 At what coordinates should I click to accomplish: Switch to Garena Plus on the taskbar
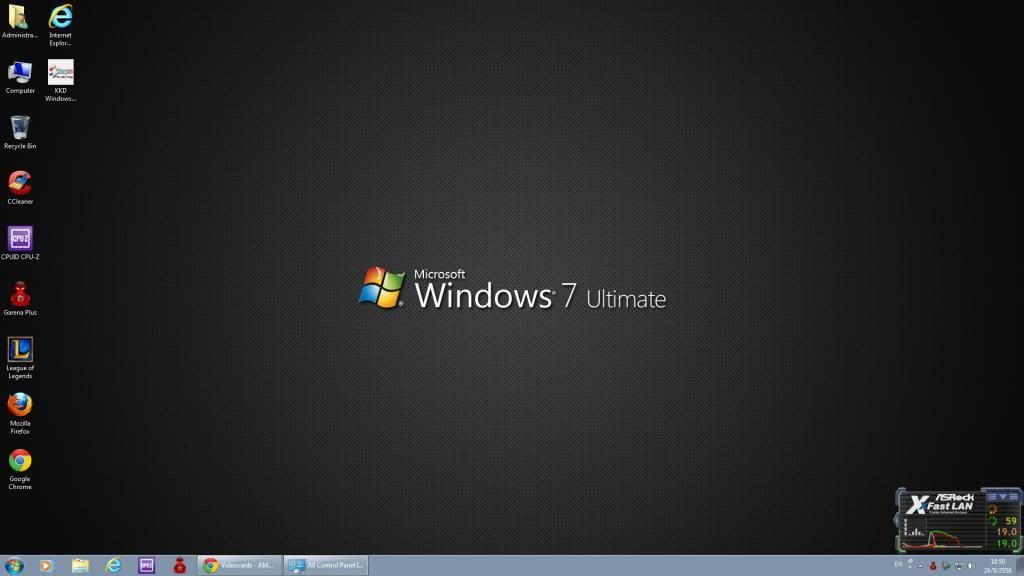180,566
